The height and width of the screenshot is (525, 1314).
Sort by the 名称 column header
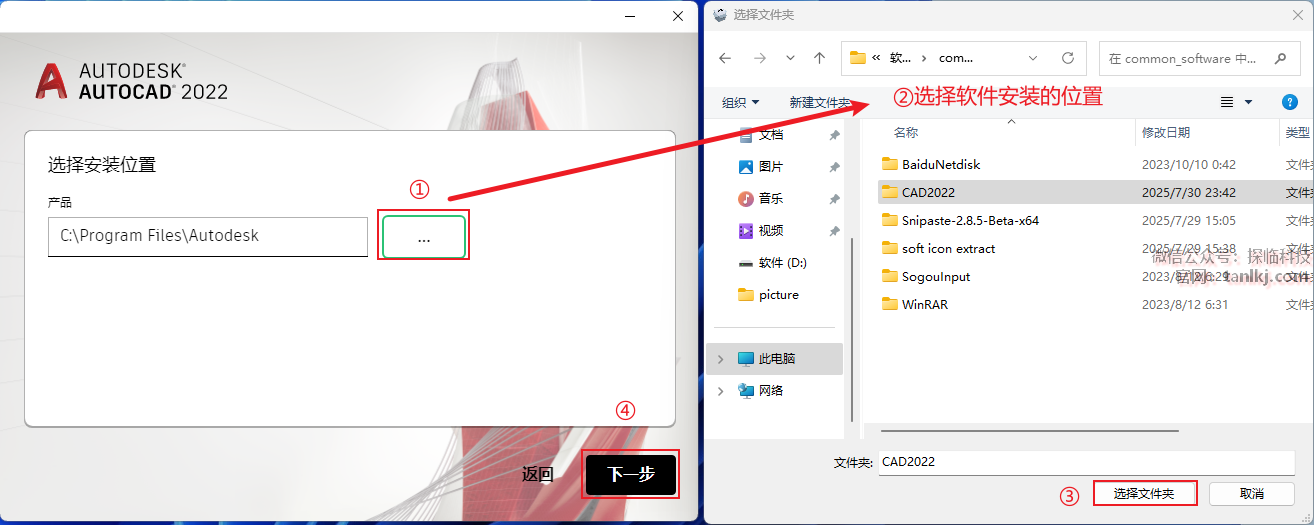click(x=906, y=132)
